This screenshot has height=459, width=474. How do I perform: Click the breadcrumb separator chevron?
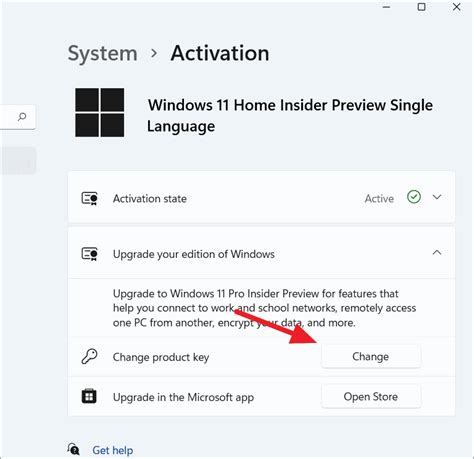[154, 53]
